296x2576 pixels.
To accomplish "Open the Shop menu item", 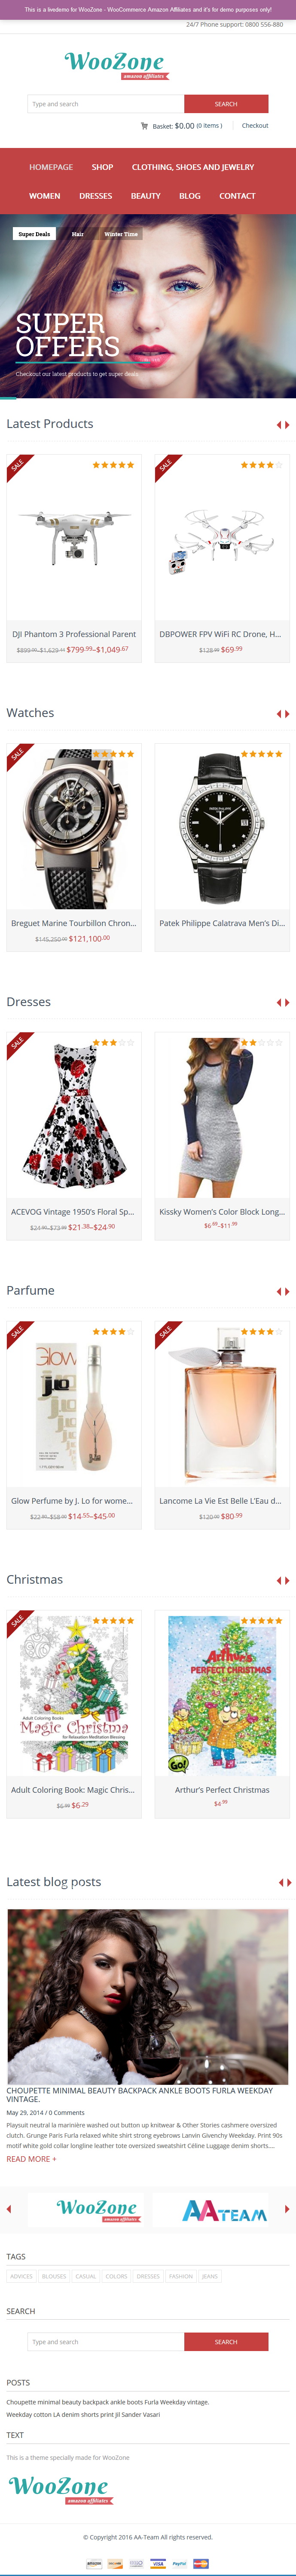I will [102, 167].
